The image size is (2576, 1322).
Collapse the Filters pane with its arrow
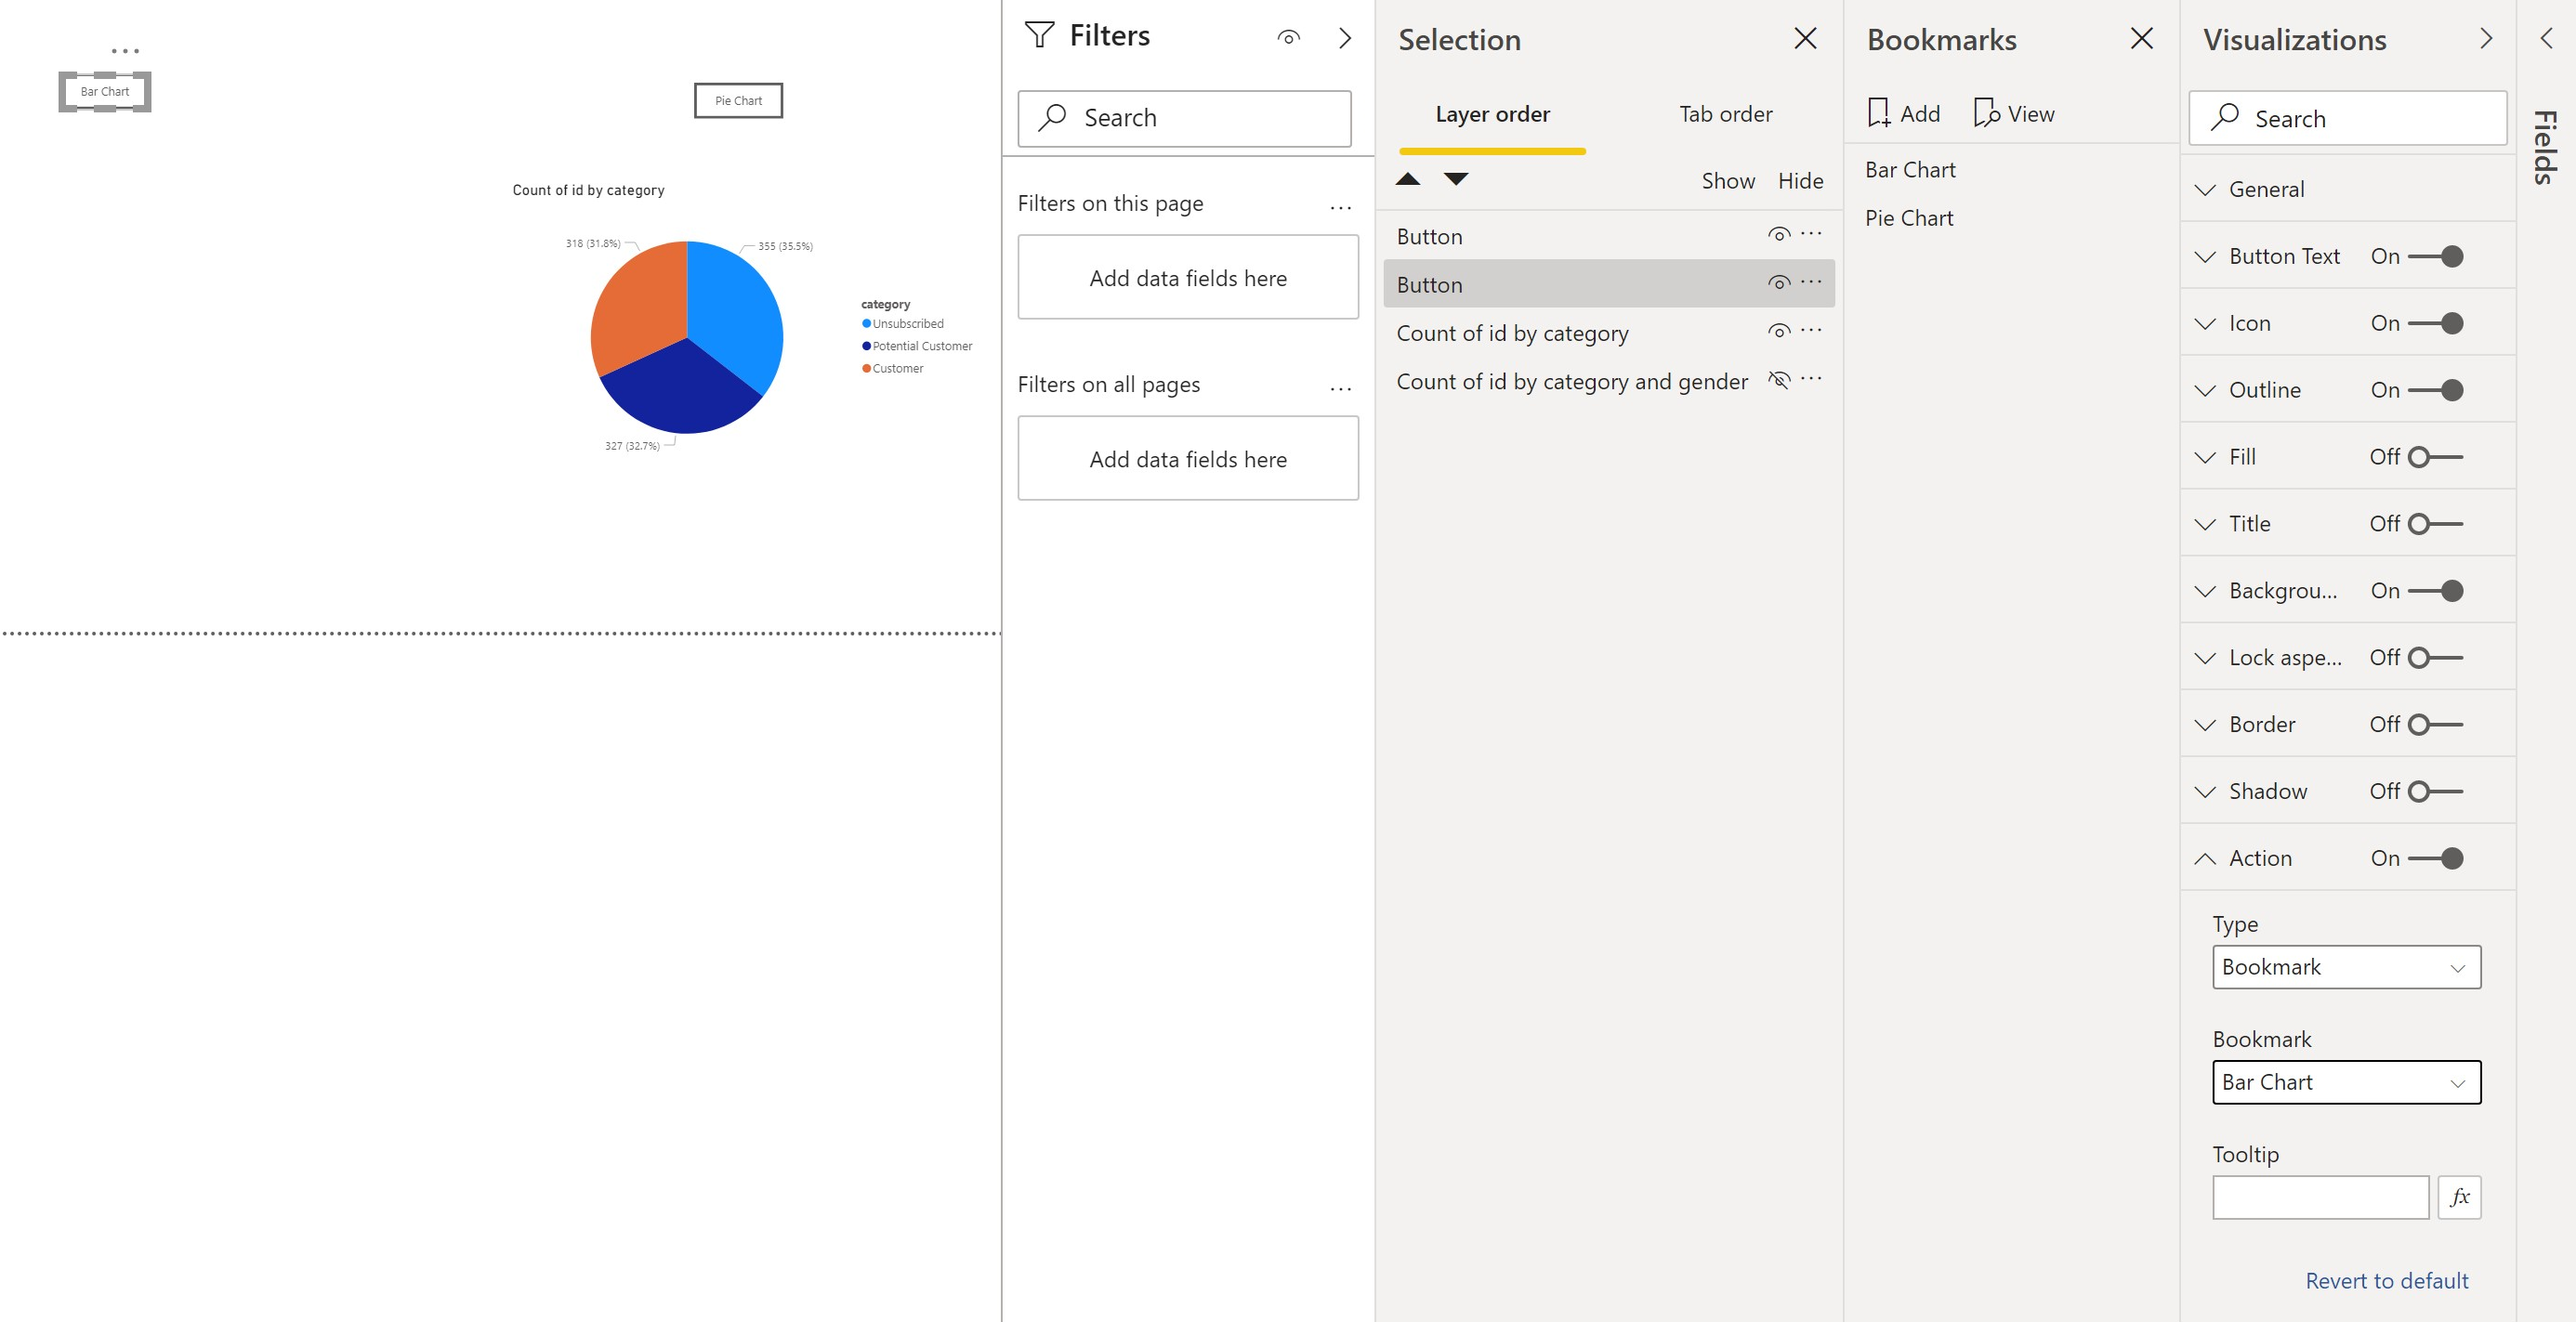[1345, 38]
